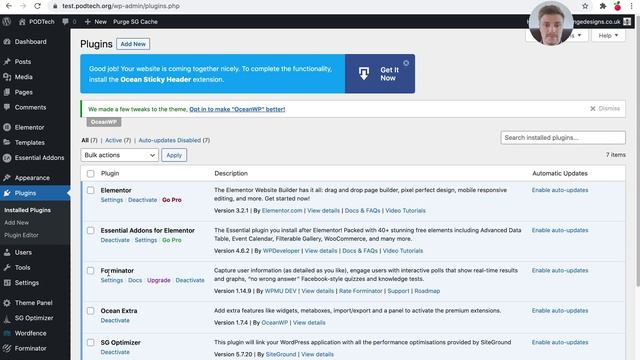
Task: Enable auto-updates for Forminator
Action: [x=560, y=270]
